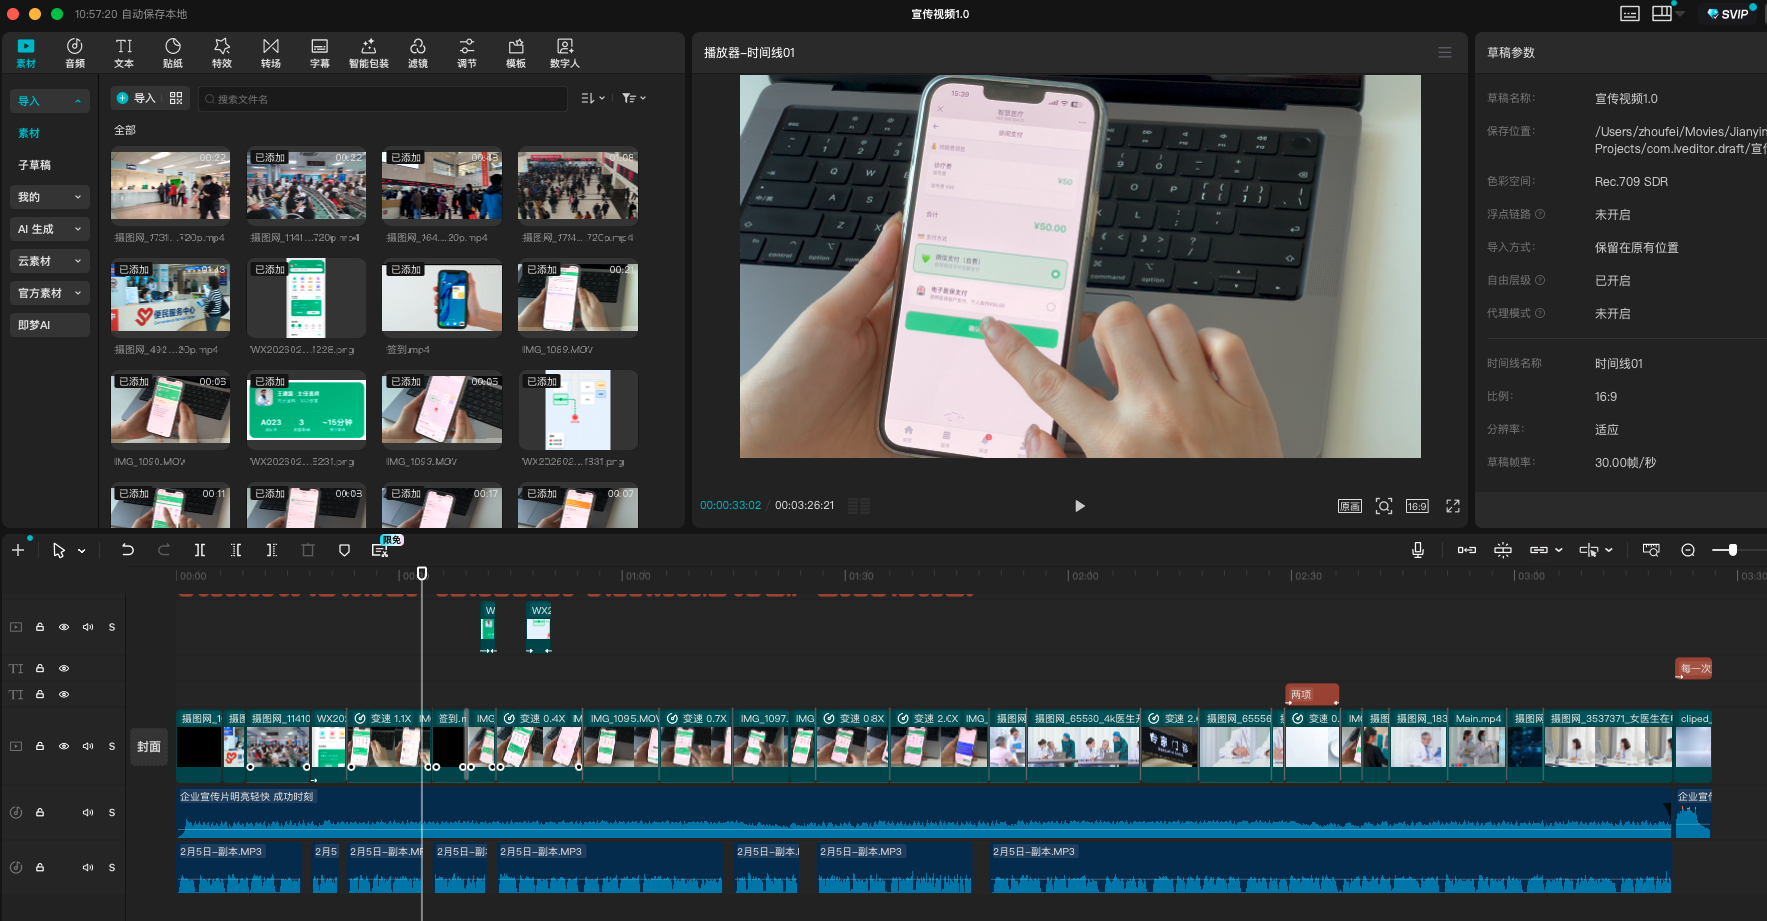
Task: Open the 滤镜 filters panel
Action: pos(418,52)
